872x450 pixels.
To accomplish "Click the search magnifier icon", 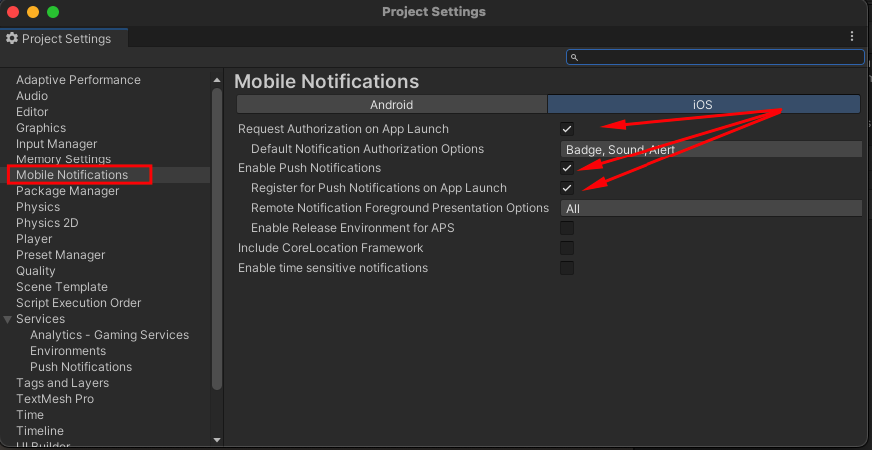I will pos(575,58).
